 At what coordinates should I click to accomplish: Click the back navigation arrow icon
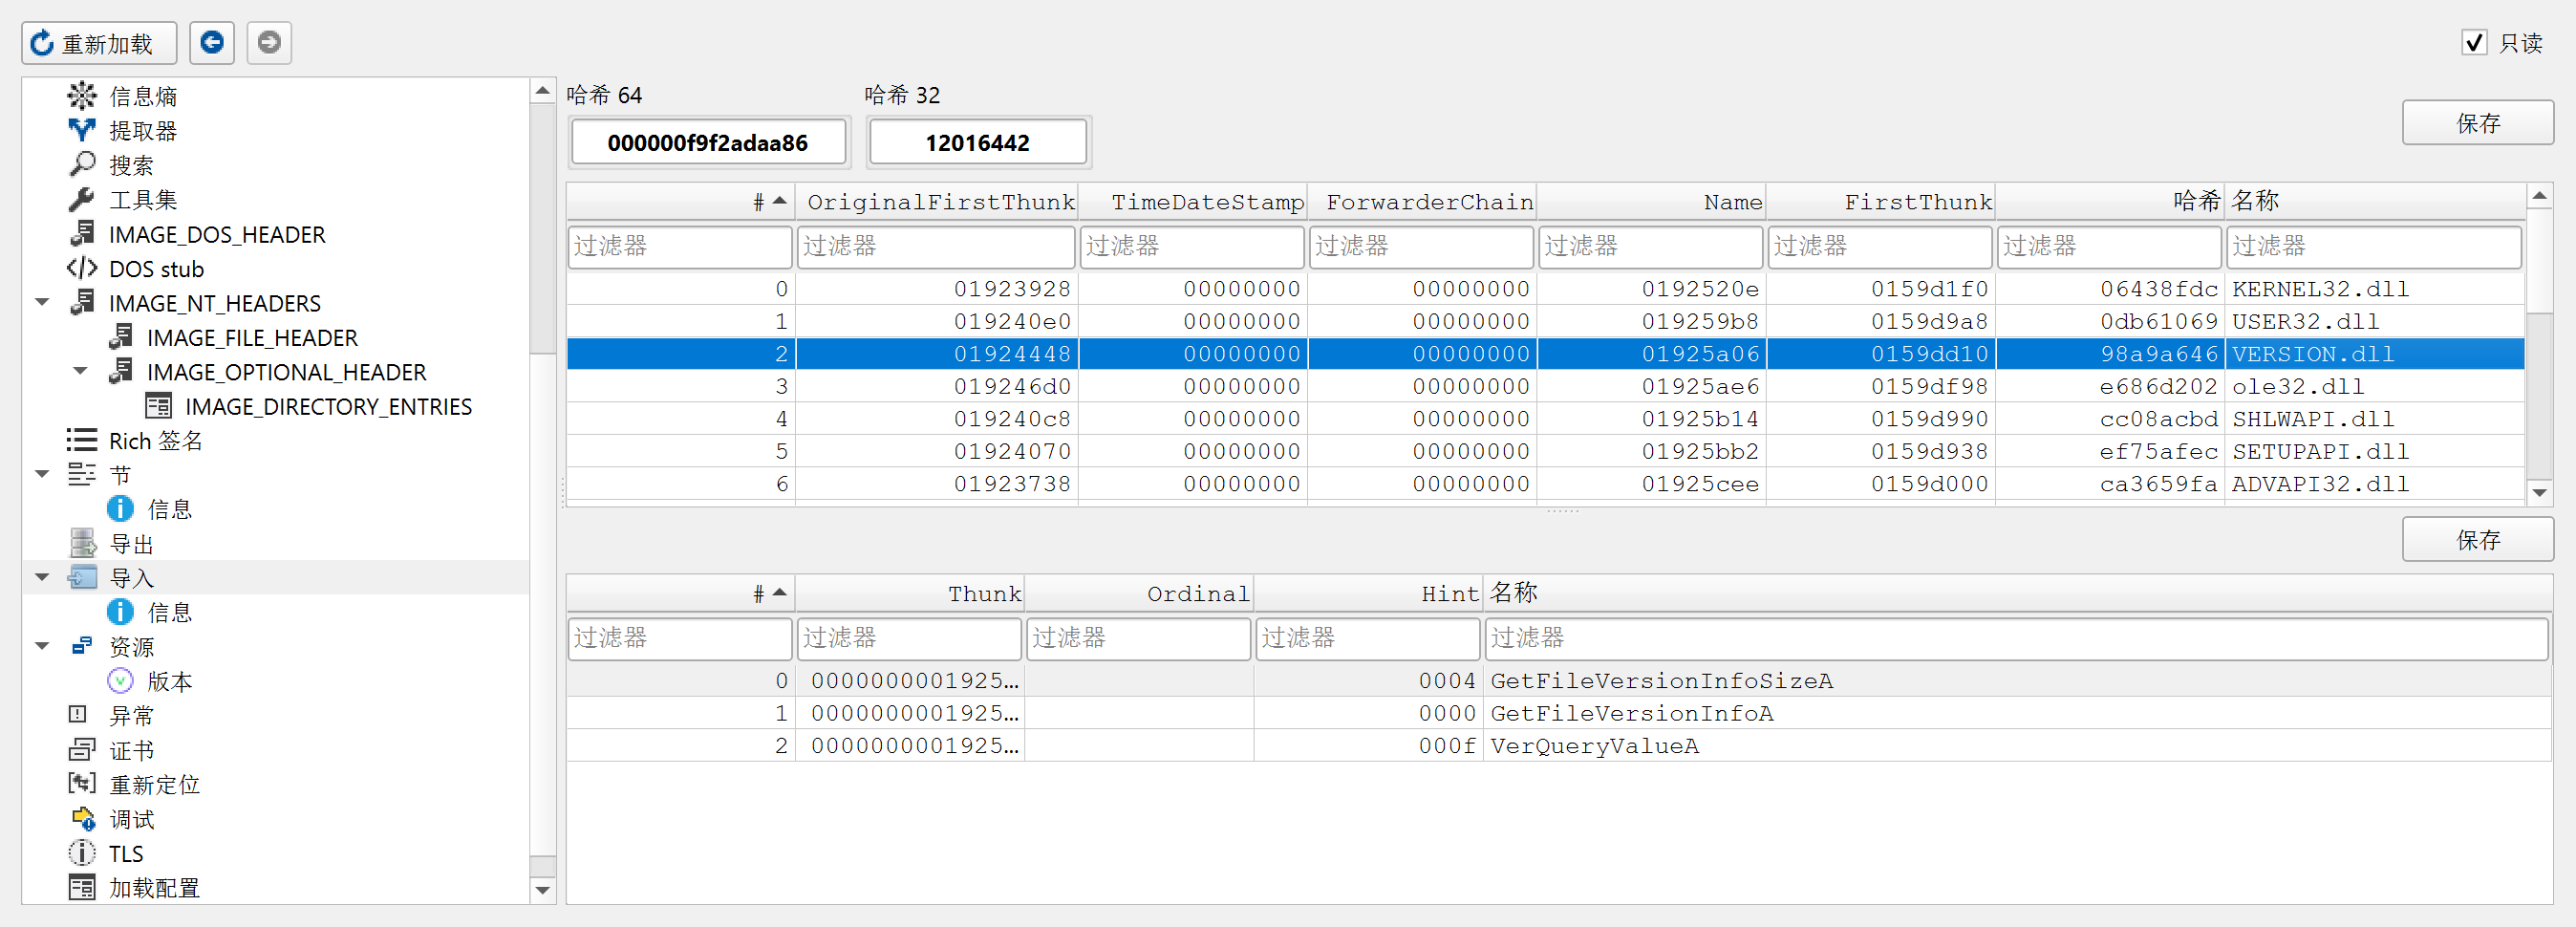[211, 42]
